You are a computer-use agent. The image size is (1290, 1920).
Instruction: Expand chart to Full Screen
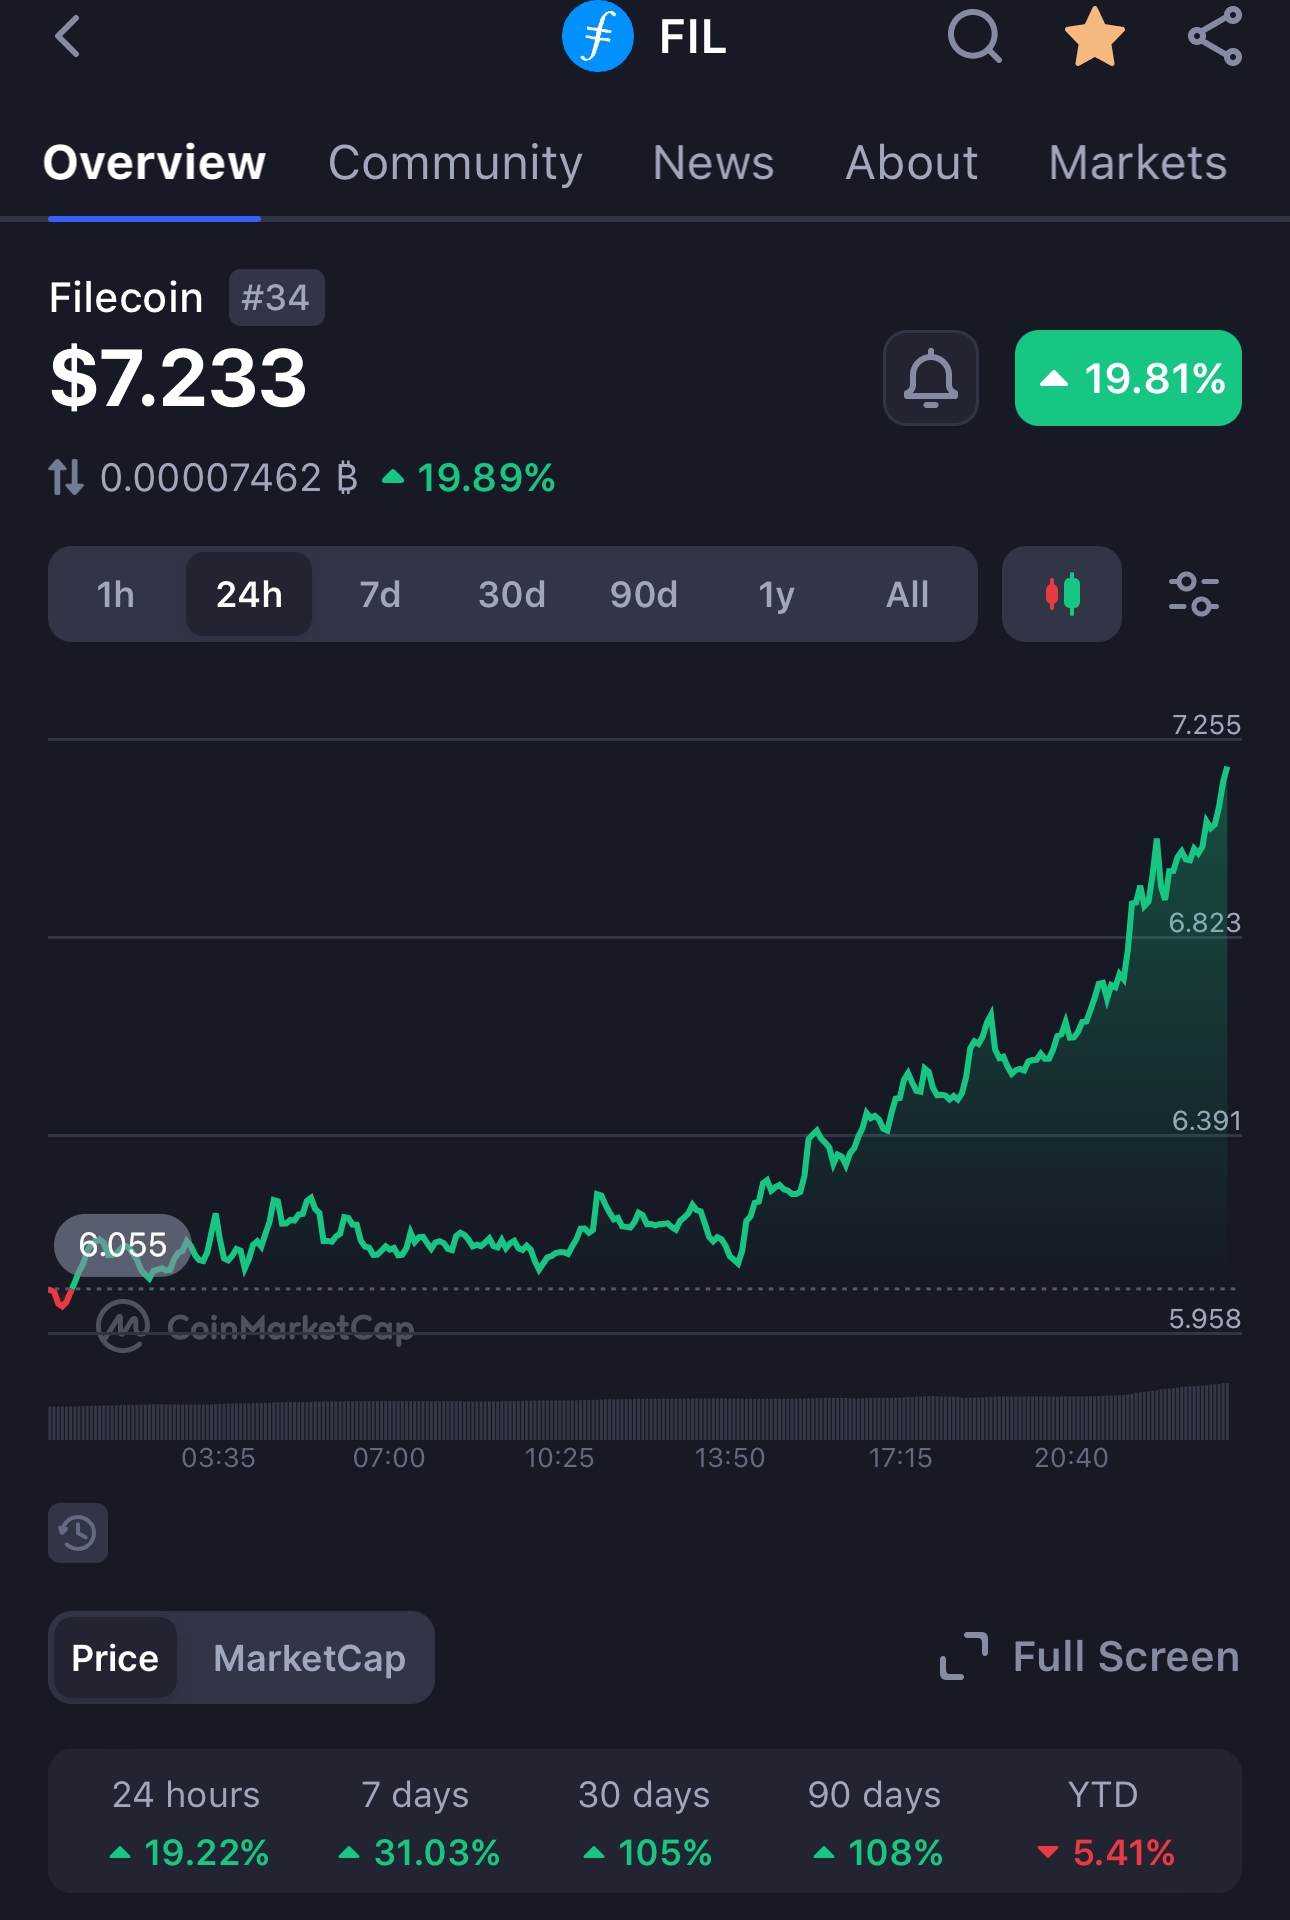point(1090,1657)
